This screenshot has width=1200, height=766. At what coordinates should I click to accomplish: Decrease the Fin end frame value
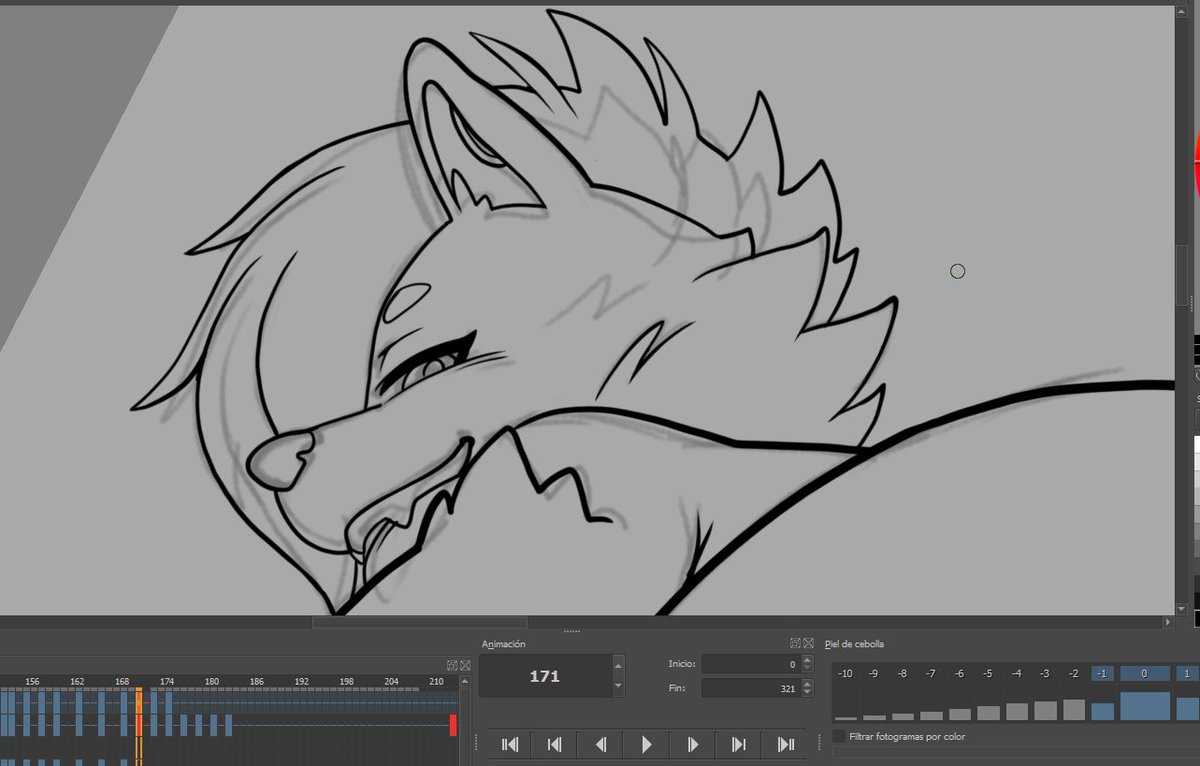[x=807, y=693]
